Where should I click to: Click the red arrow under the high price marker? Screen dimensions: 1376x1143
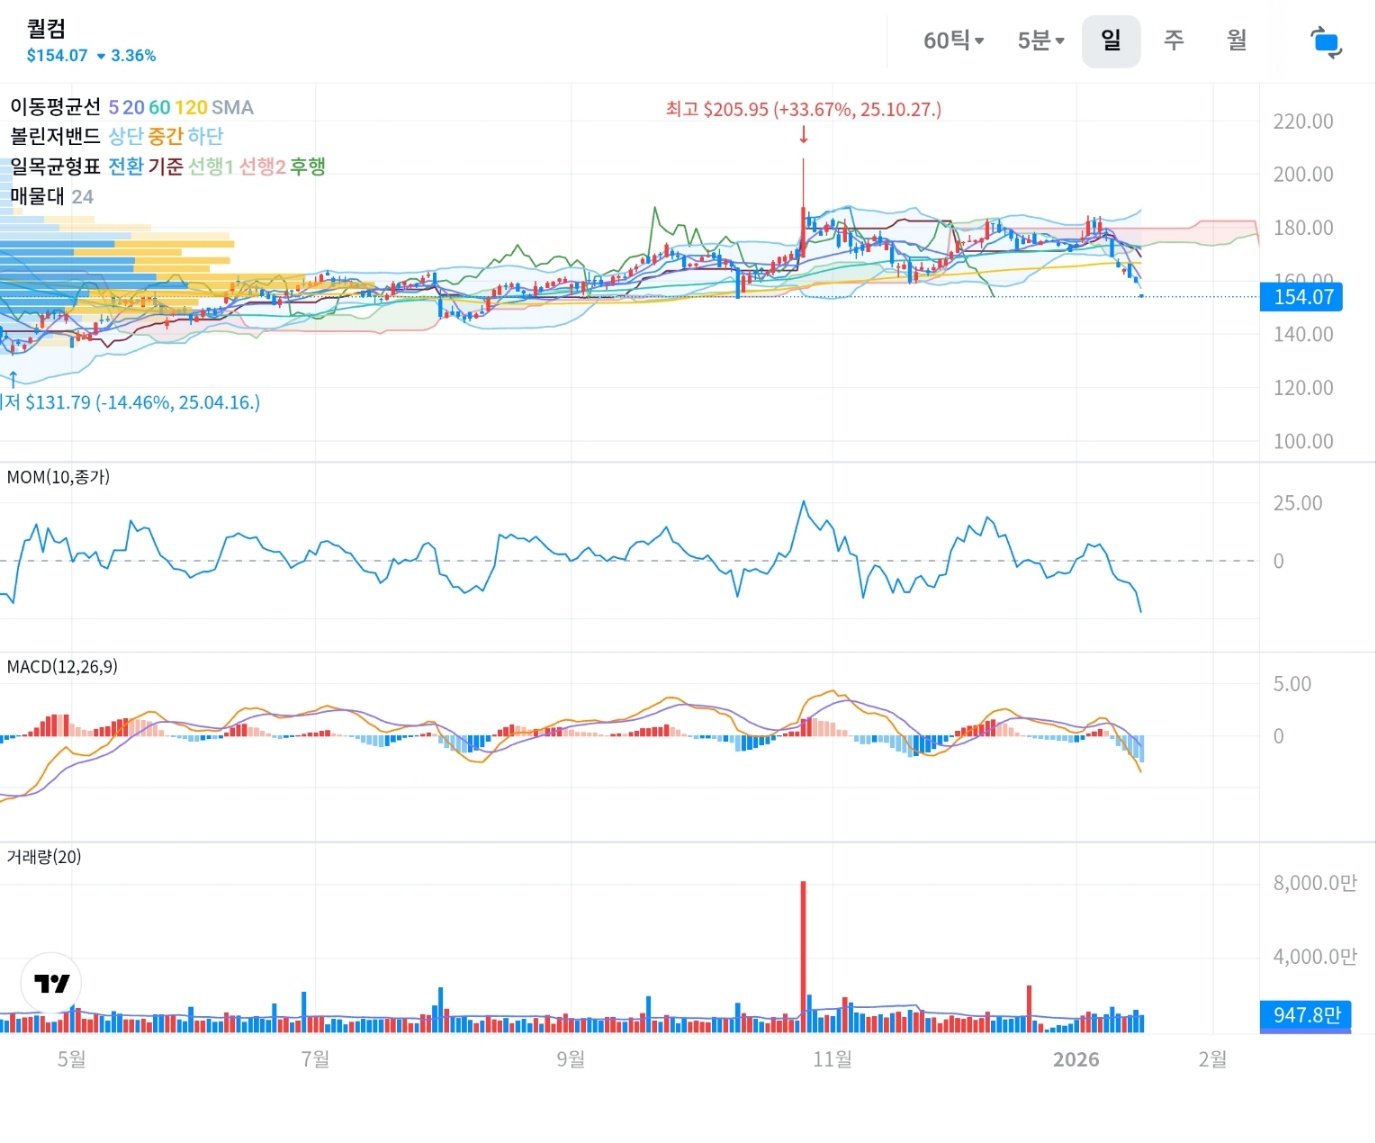(x=803, y=135)
